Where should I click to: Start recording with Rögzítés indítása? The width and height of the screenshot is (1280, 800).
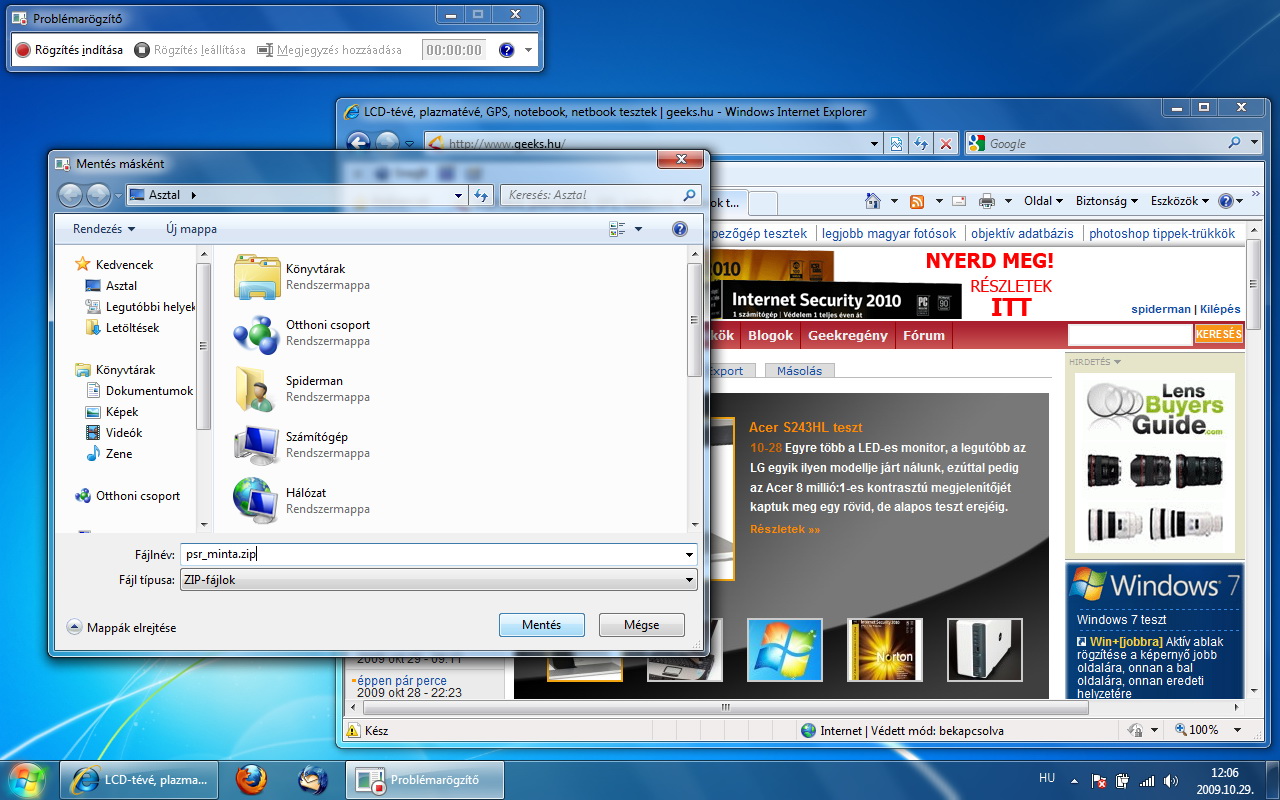pyautogui.click(x=69, y=50)
